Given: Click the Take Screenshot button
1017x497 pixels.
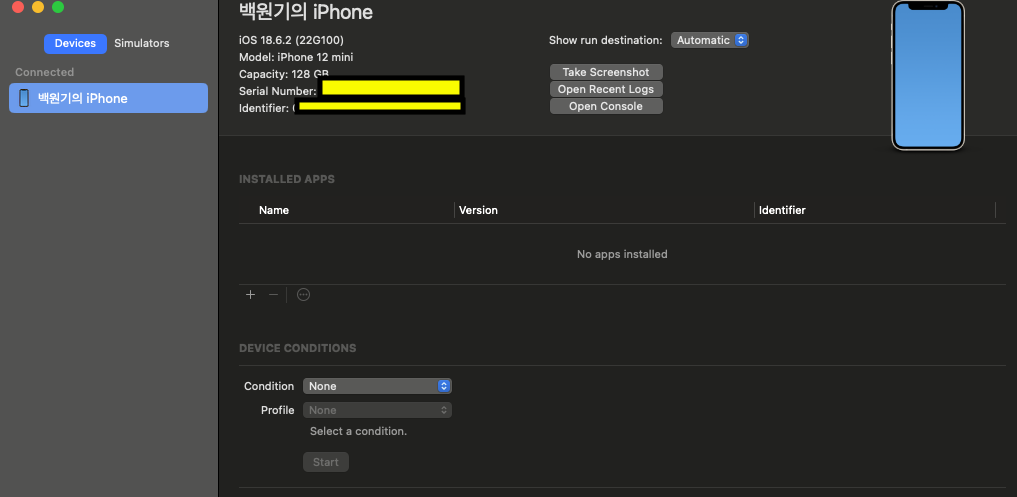Looking at the screenshot, I should (606, 72).
